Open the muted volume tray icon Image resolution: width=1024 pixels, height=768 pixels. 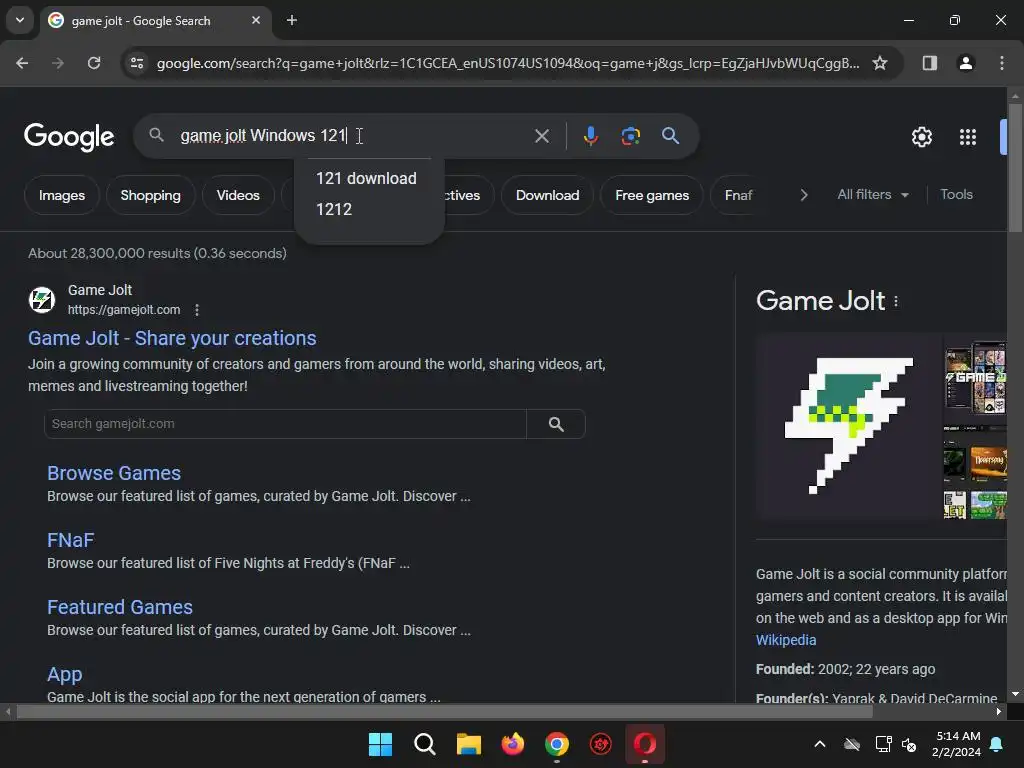point(908,744)
